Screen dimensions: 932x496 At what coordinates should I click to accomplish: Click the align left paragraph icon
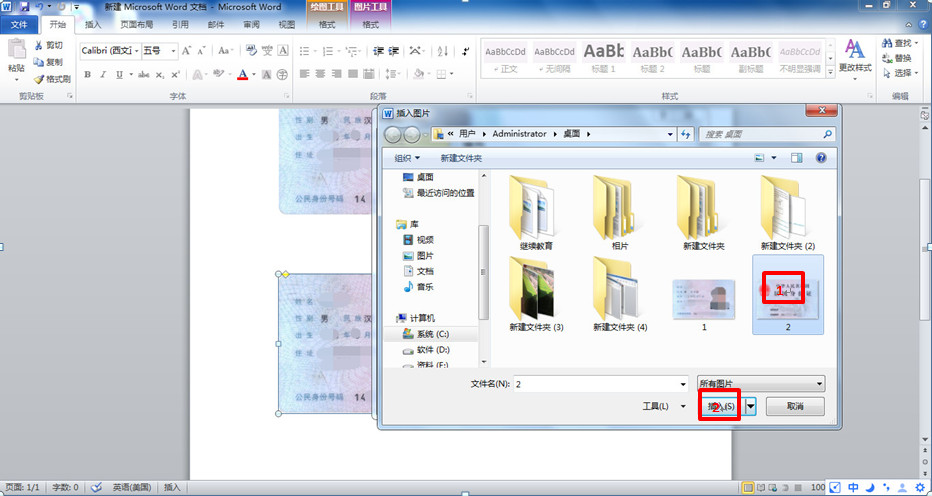tap(305, 75)
